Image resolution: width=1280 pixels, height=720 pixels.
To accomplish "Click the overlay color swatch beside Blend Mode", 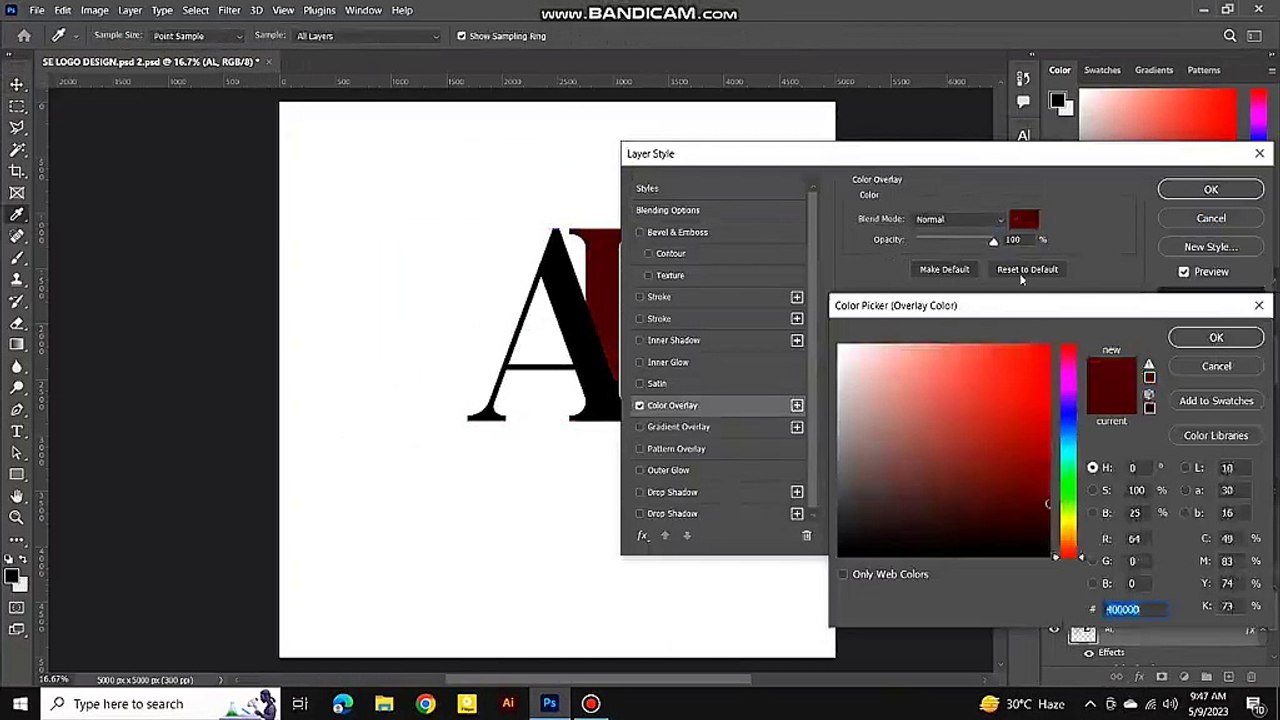I will tap(1024, 219).
